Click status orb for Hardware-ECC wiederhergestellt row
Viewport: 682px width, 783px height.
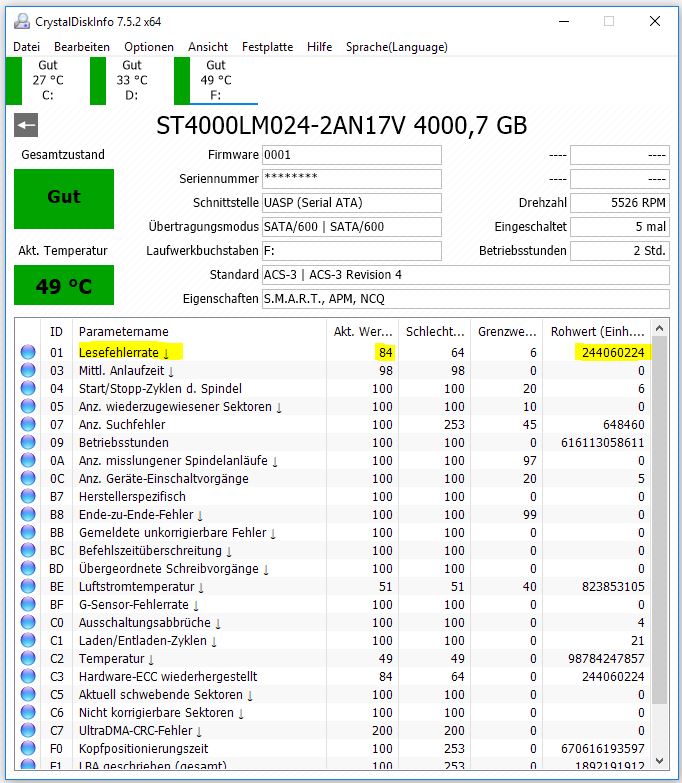point(28,676)
